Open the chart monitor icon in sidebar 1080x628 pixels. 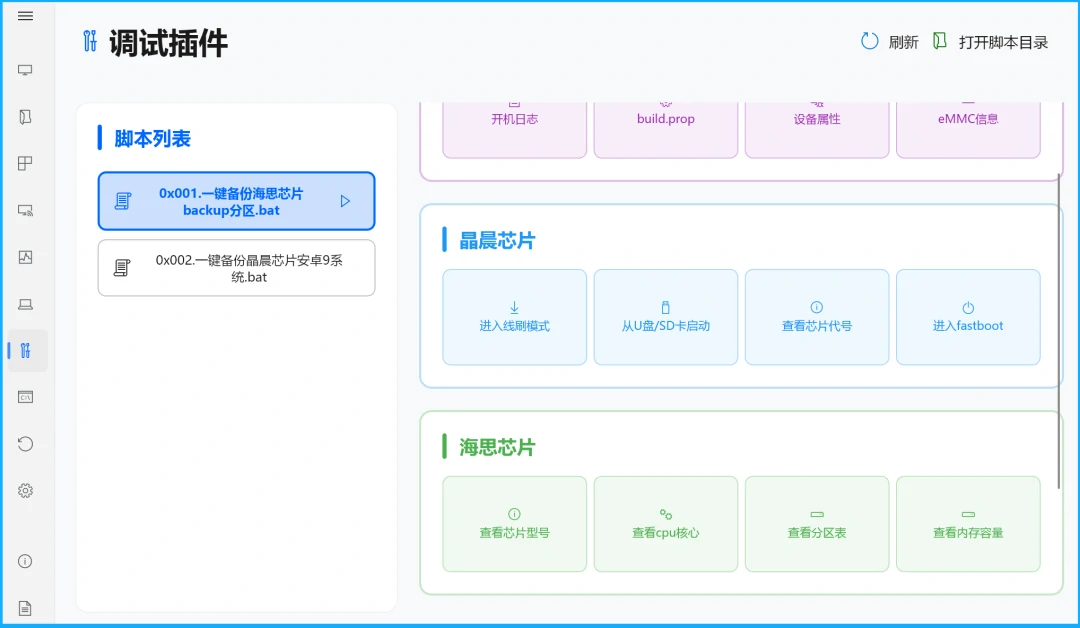click(x=26, y=257)
